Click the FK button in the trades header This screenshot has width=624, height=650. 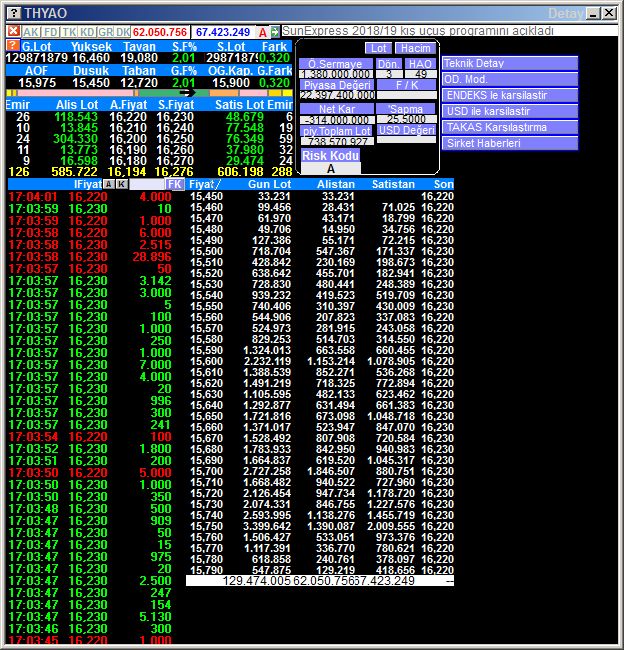[175, 184]
